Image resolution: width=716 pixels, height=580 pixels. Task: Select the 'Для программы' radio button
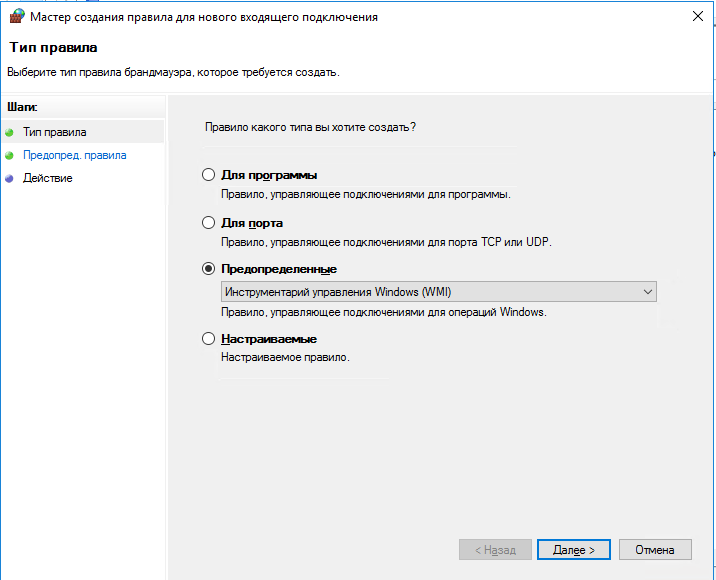coord(208,175)
